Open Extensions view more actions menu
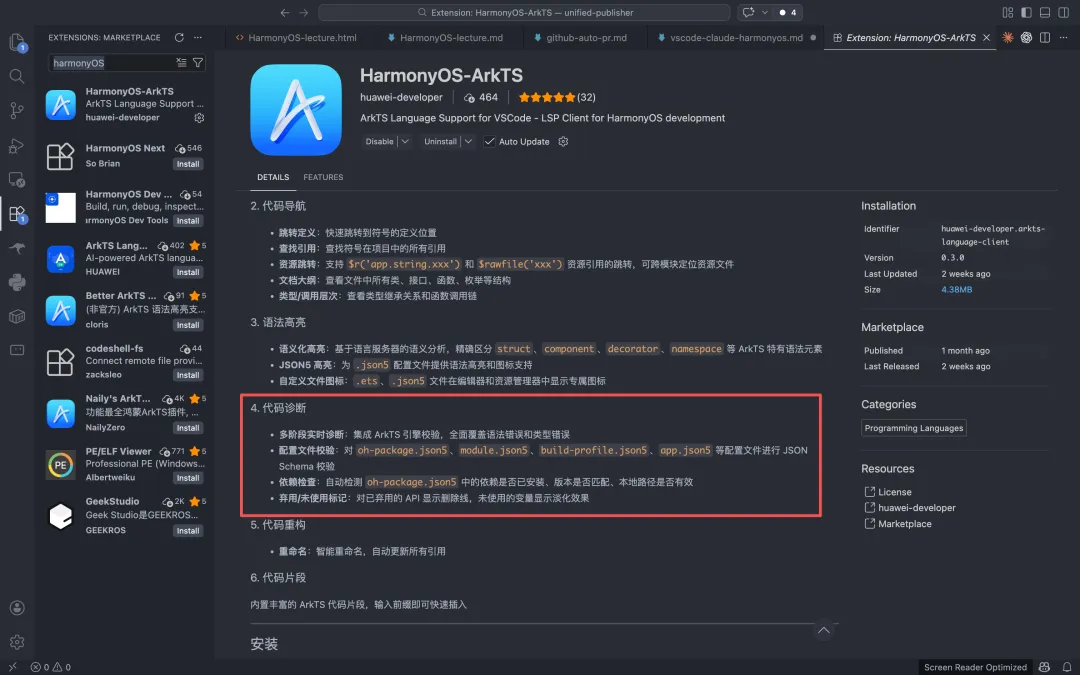The image size is (1080, 675). point(198,37)
